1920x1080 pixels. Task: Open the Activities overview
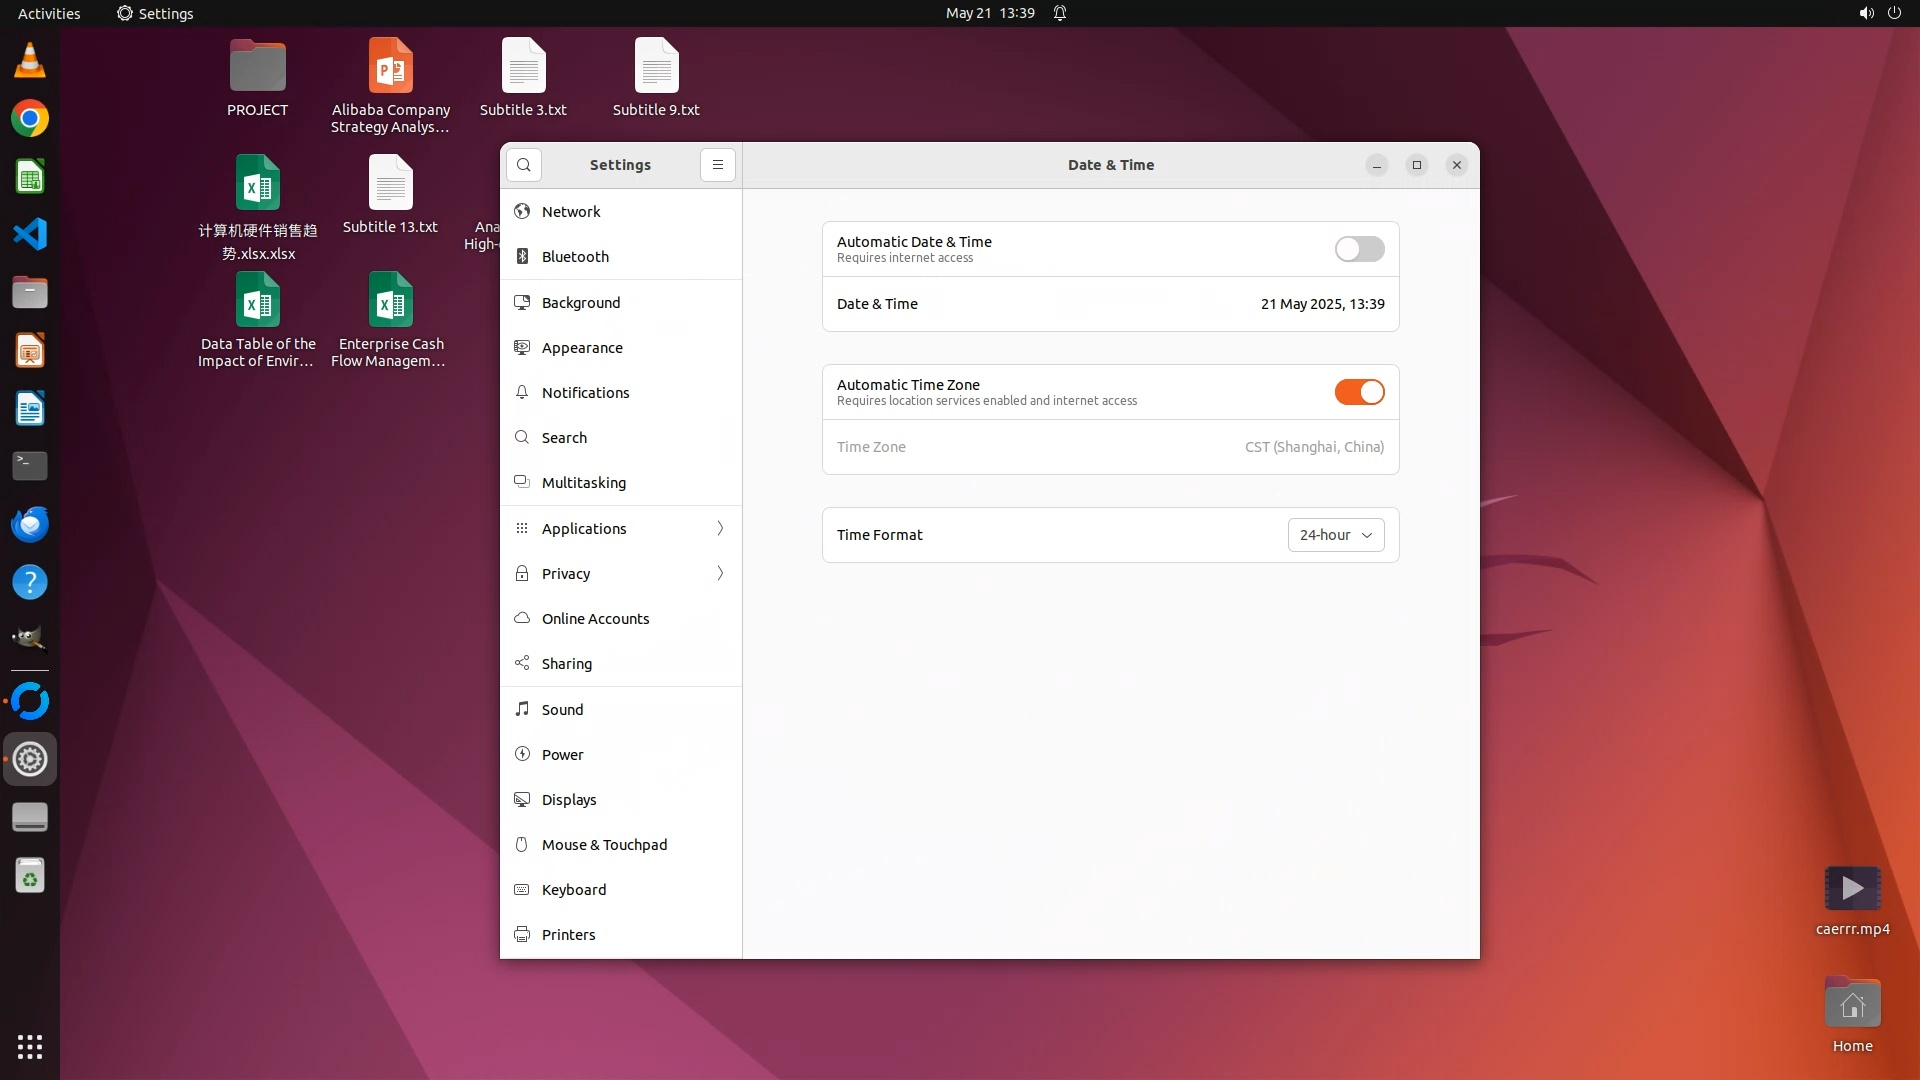[x=49, y=13]
